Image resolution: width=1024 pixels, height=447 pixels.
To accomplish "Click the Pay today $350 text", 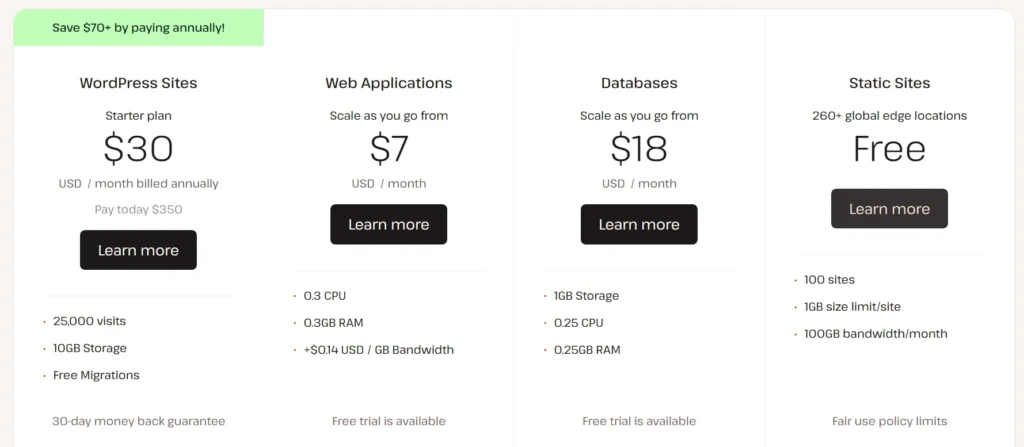I will [138, 210].
